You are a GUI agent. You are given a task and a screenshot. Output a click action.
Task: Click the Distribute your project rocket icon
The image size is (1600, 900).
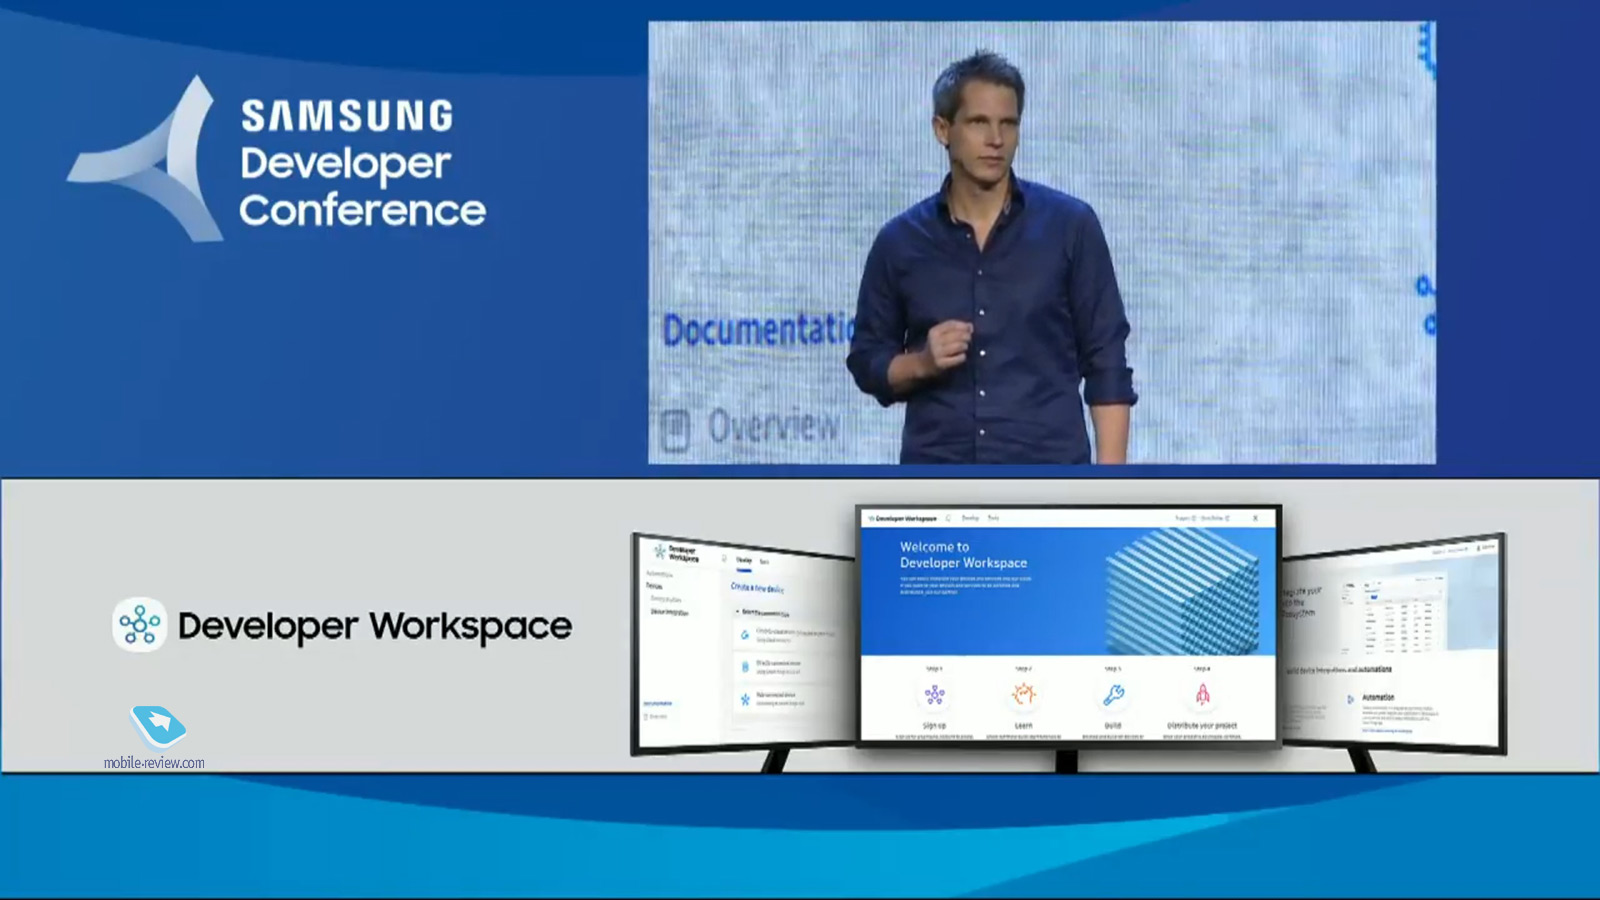point(1202,694)
